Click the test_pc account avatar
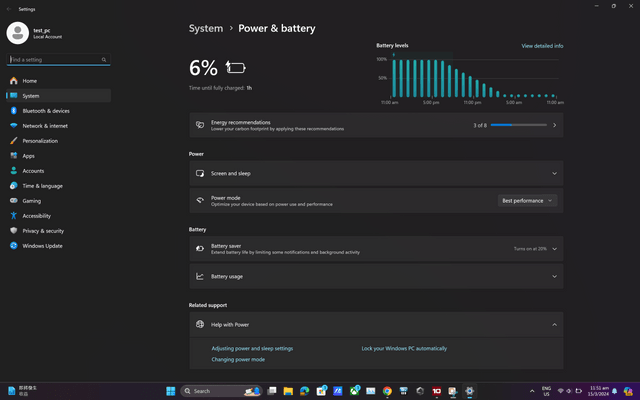The height and width of the screenshot is (400, 640). coord(18,33)
